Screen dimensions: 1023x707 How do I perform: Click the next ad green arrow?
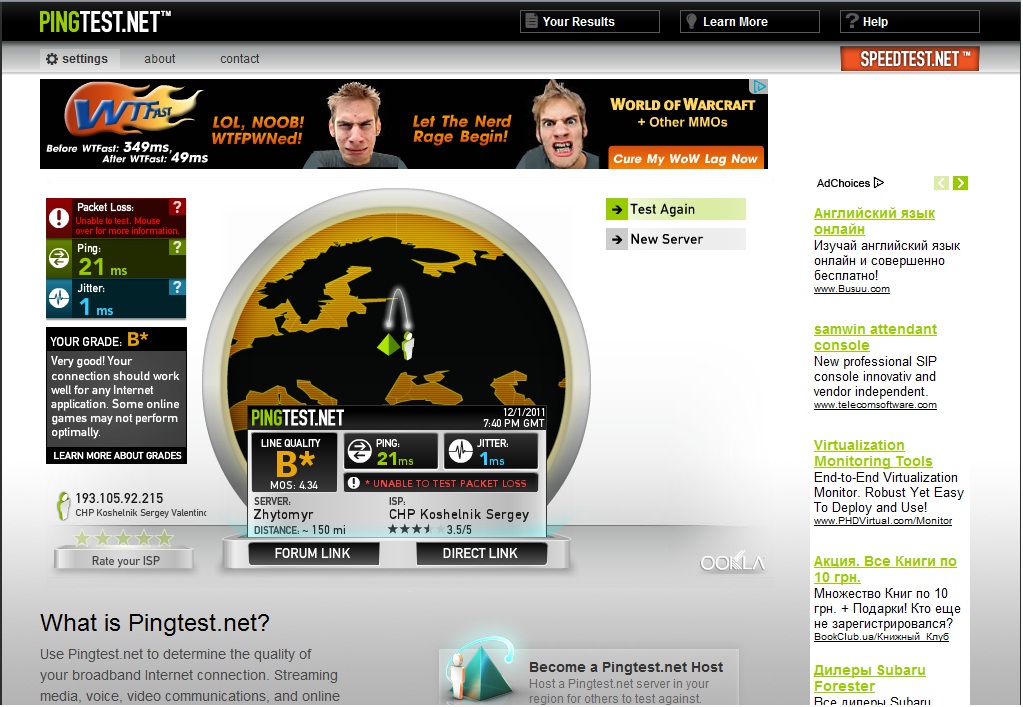click(960, 183)
